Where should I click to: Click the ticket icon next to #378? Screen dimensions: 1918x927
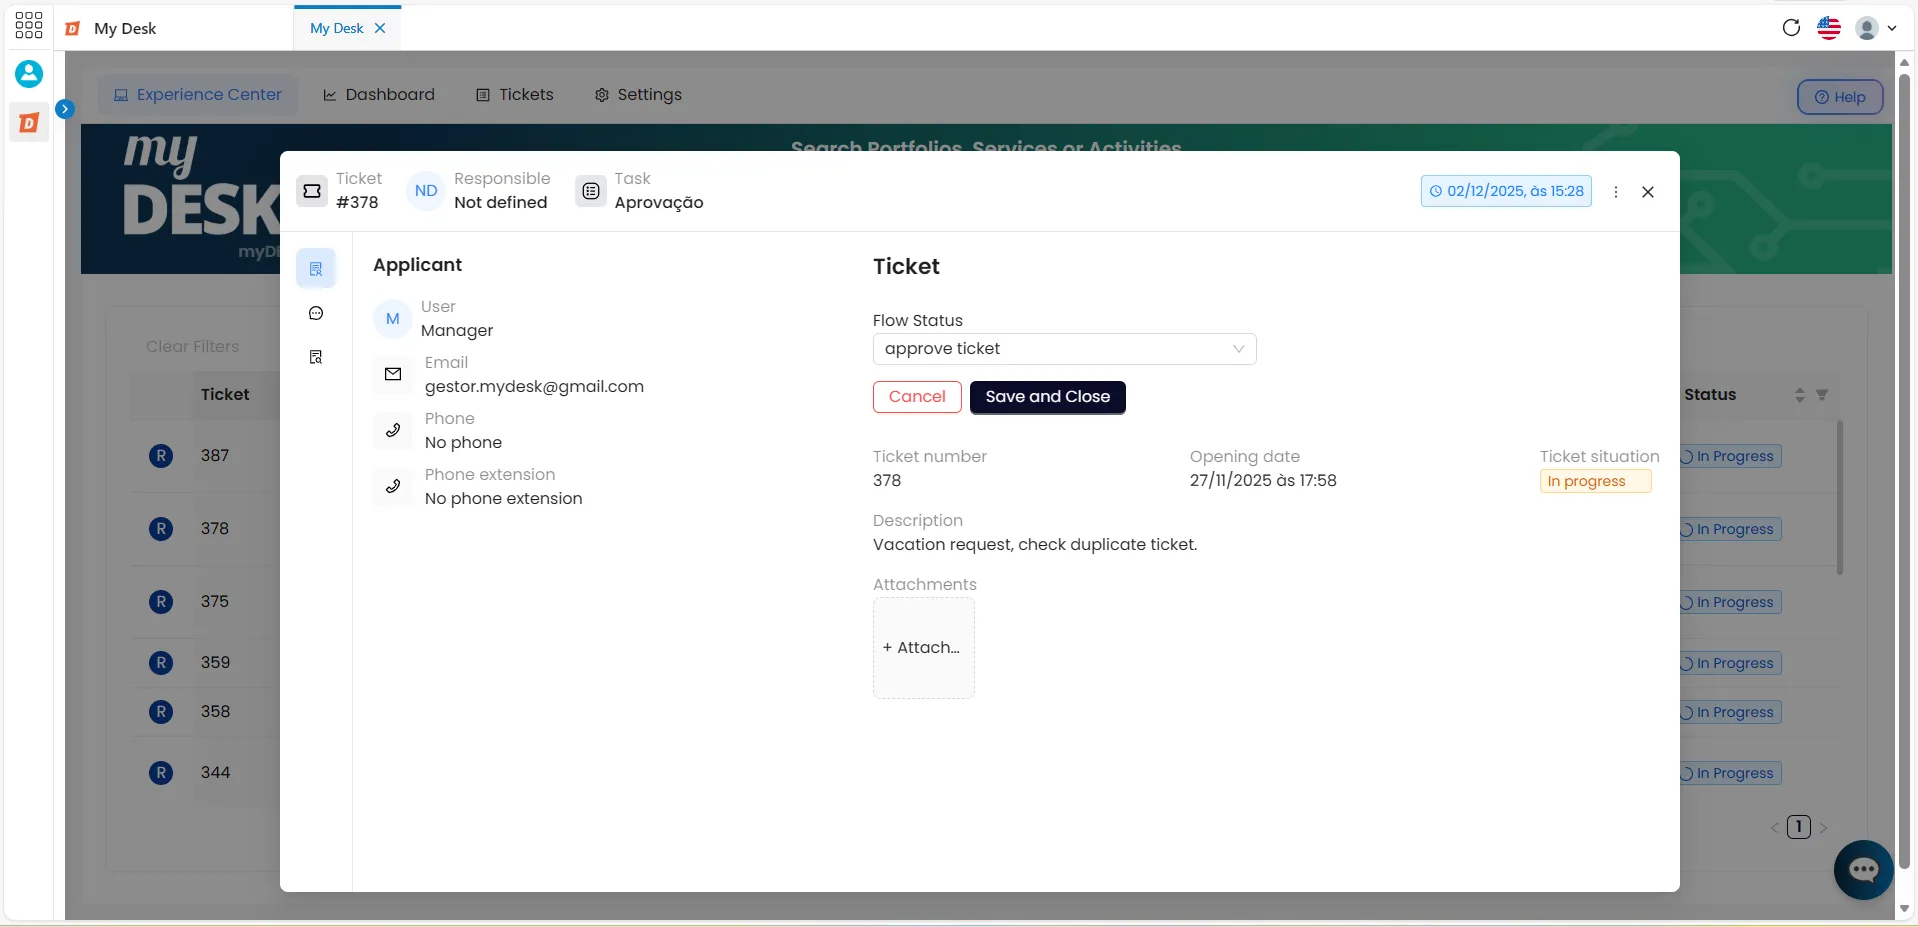312,190
